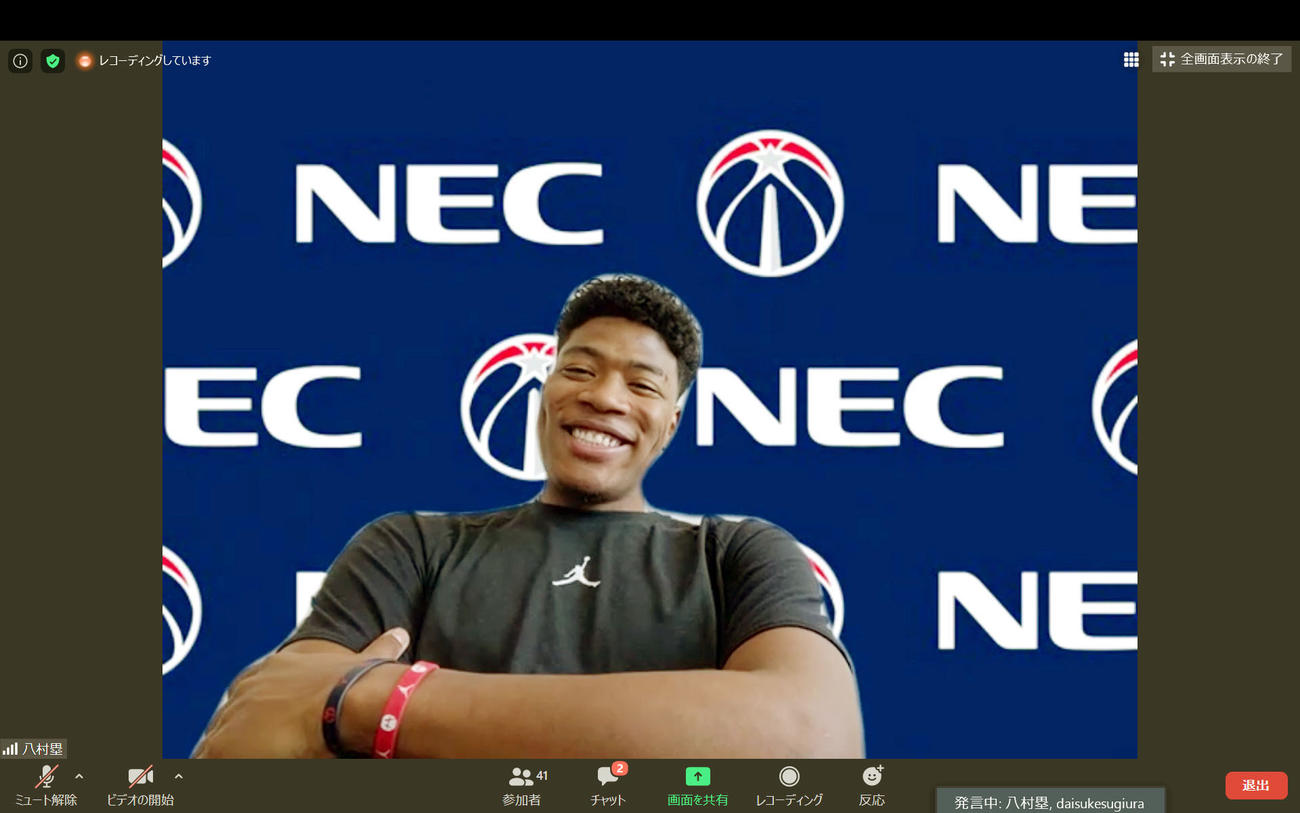Screen dimensions: 1300x813
Task: Click the 発言中 active speaker notice
Action: point(1049,801)
